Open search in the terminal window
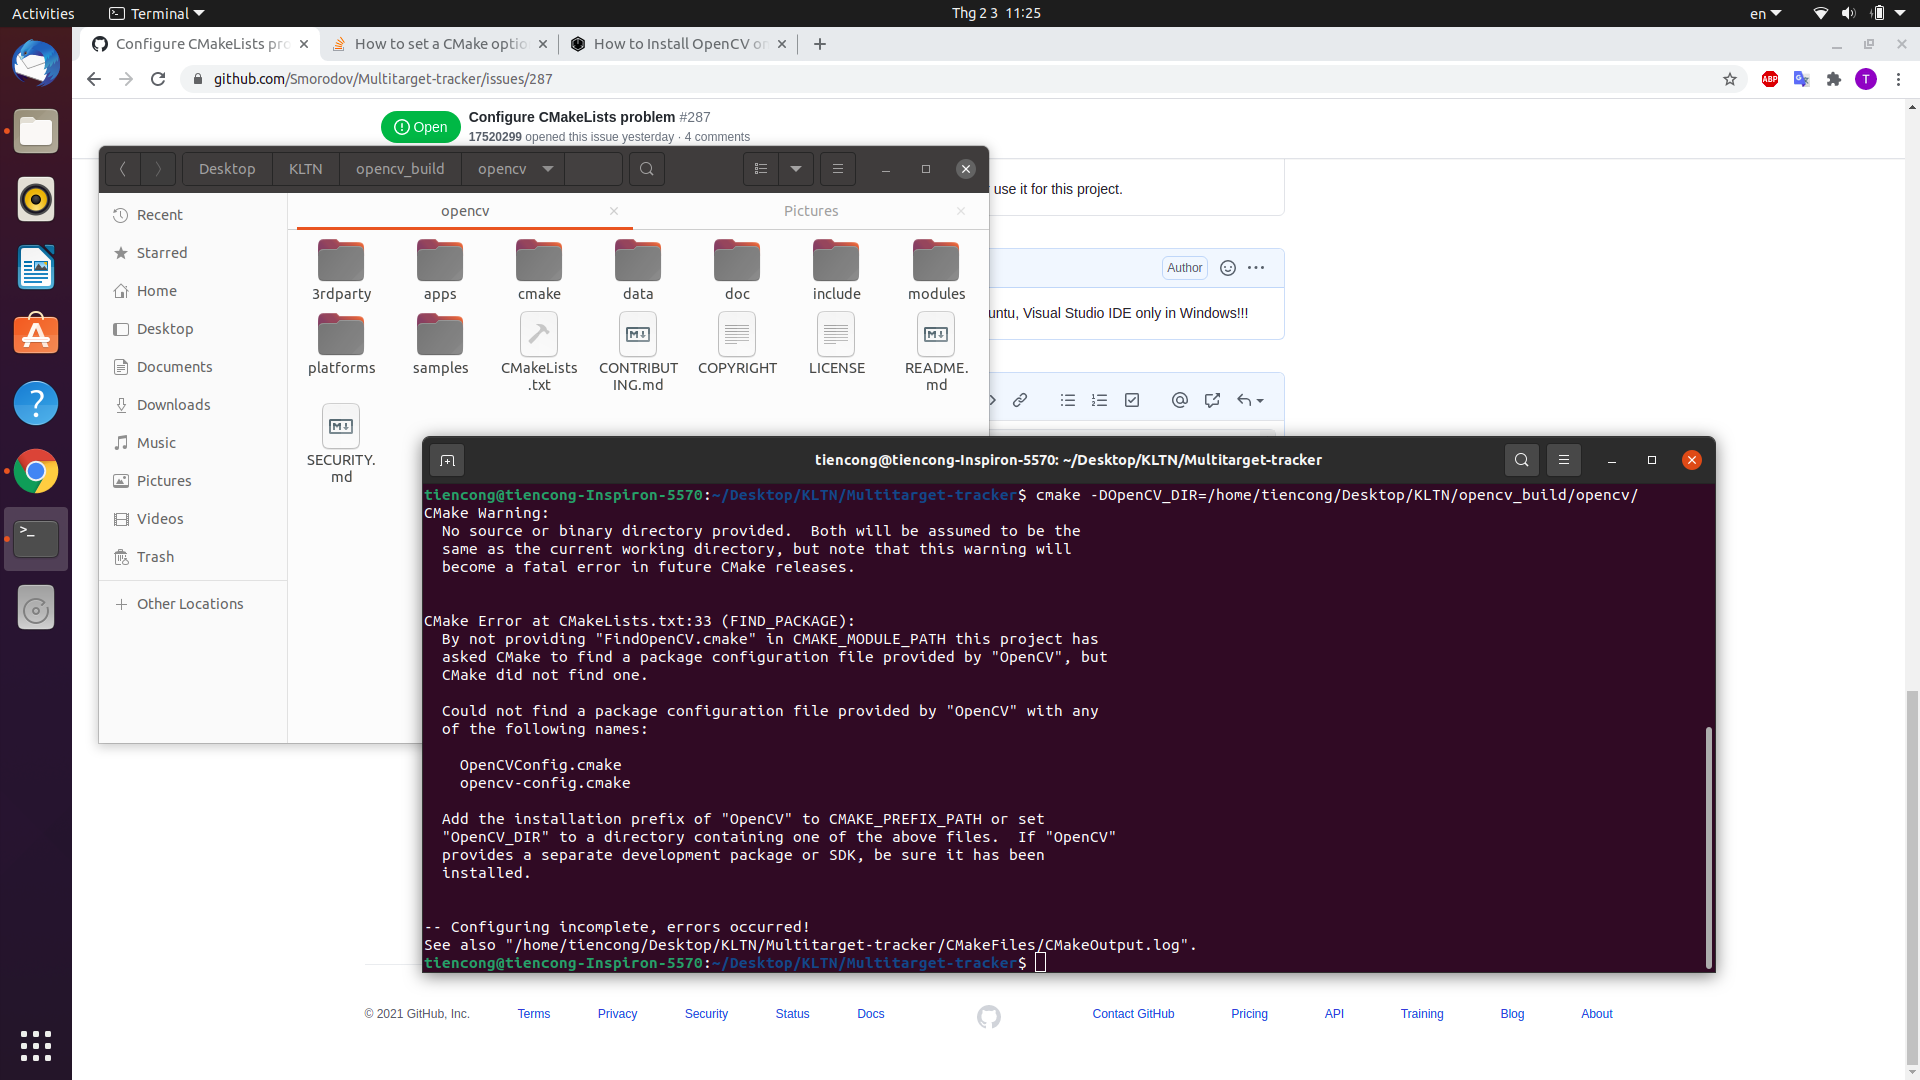 coord(1521,460)
